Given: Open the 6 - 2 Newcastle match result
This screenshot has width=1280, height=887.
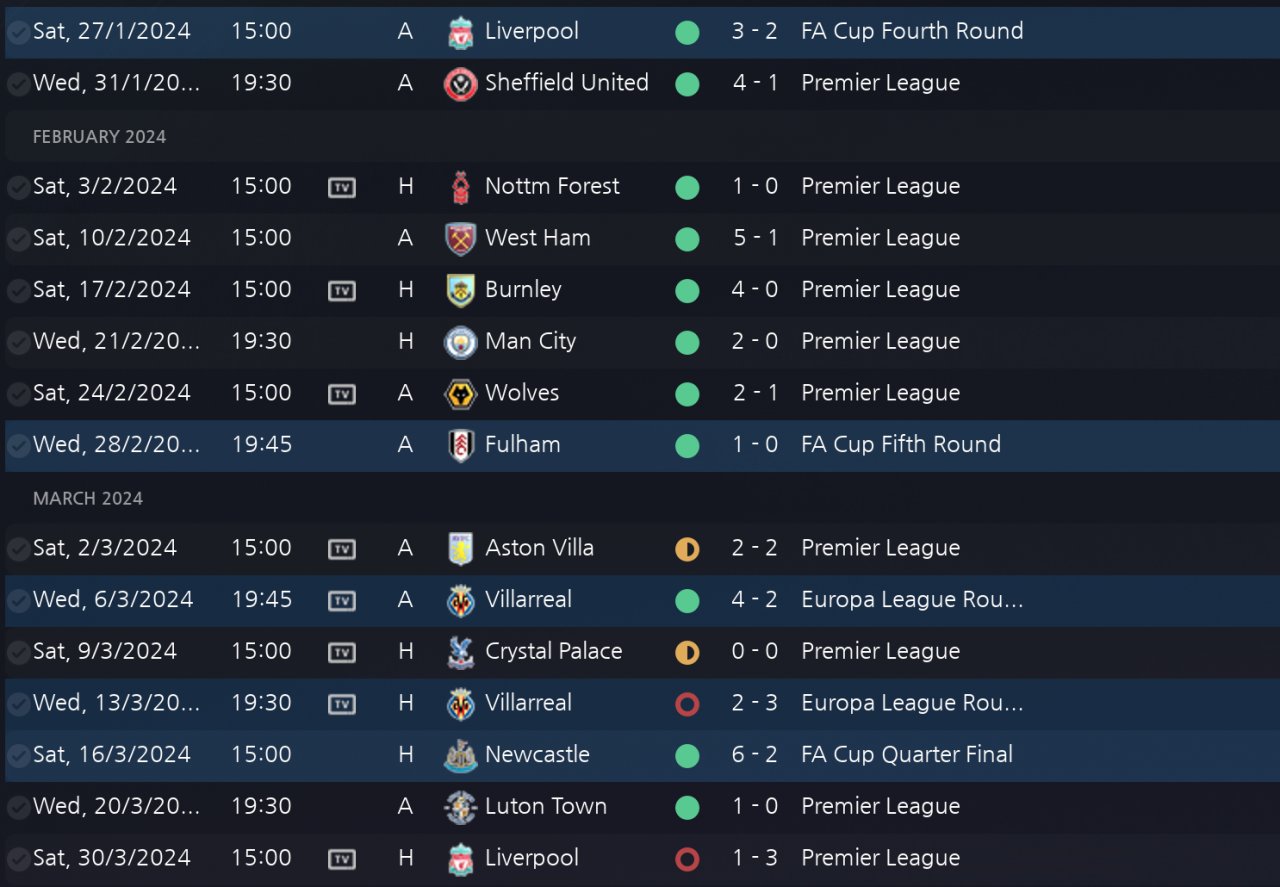Looking at the screenshot, I should click(754, 755).
